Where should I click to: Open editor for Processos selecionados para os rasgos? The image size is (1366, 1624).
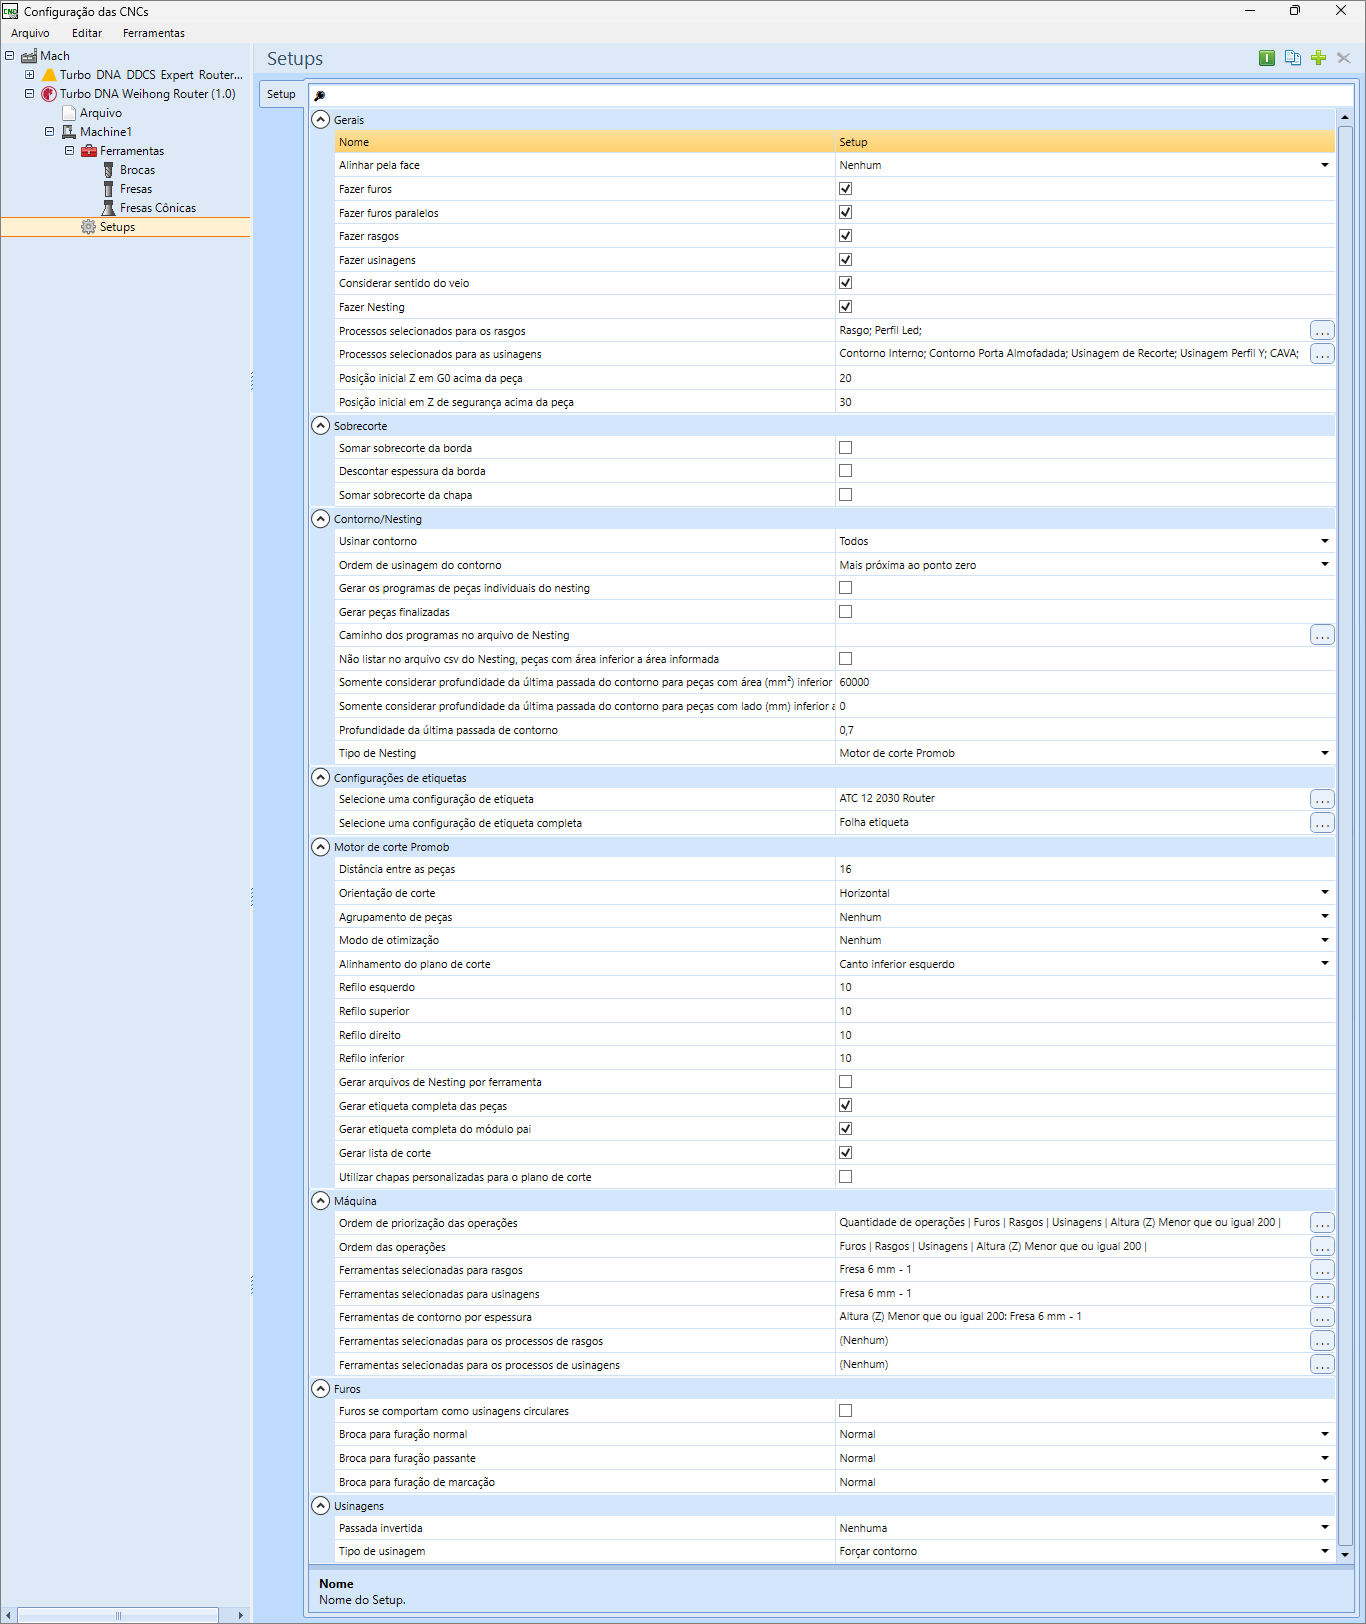pos(1322,331)
